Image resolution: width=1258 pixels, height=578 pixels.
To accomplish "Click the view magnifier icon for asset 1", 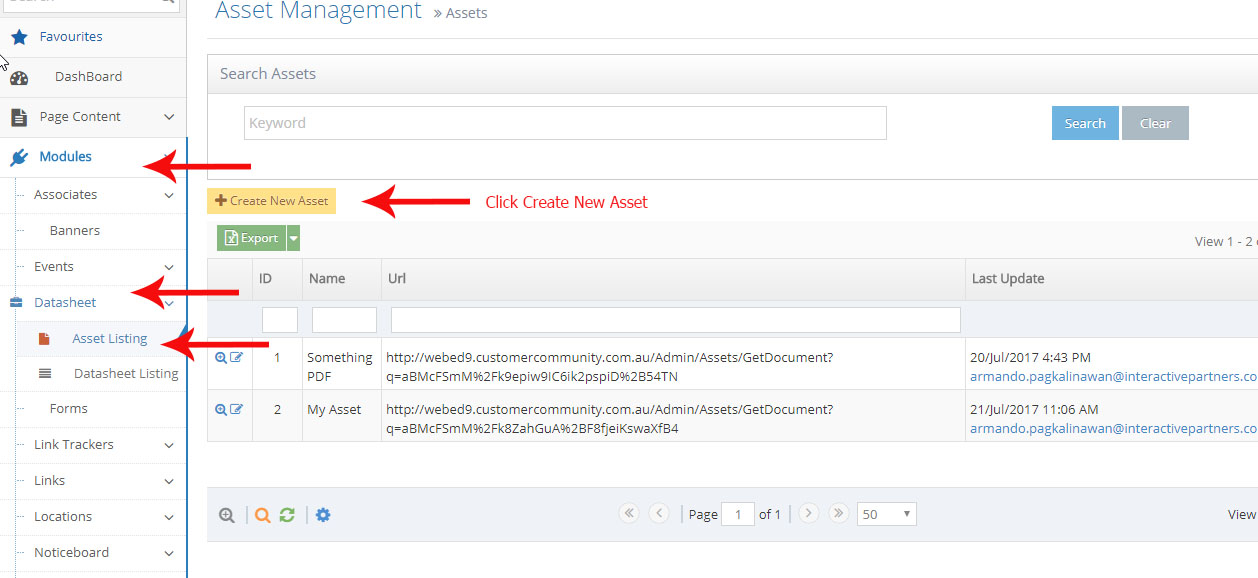I will 221,356.
